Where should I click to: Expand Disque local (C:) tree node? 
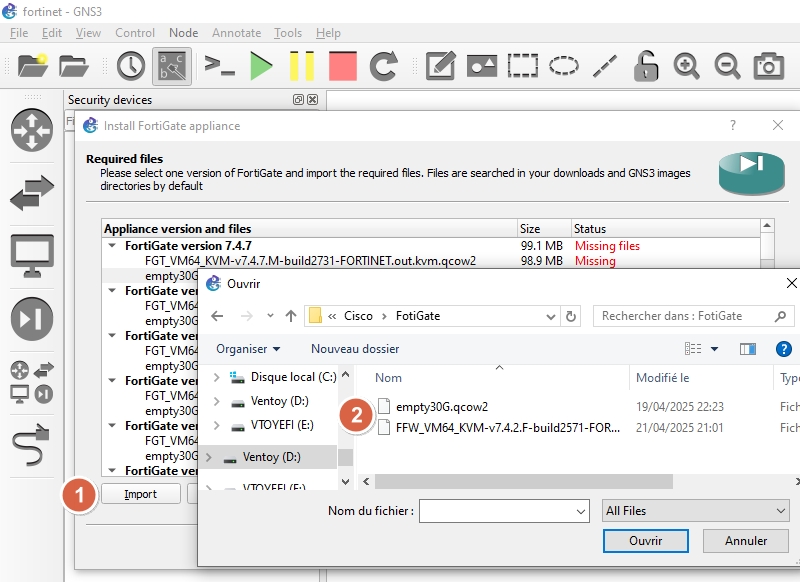[216, 377]
